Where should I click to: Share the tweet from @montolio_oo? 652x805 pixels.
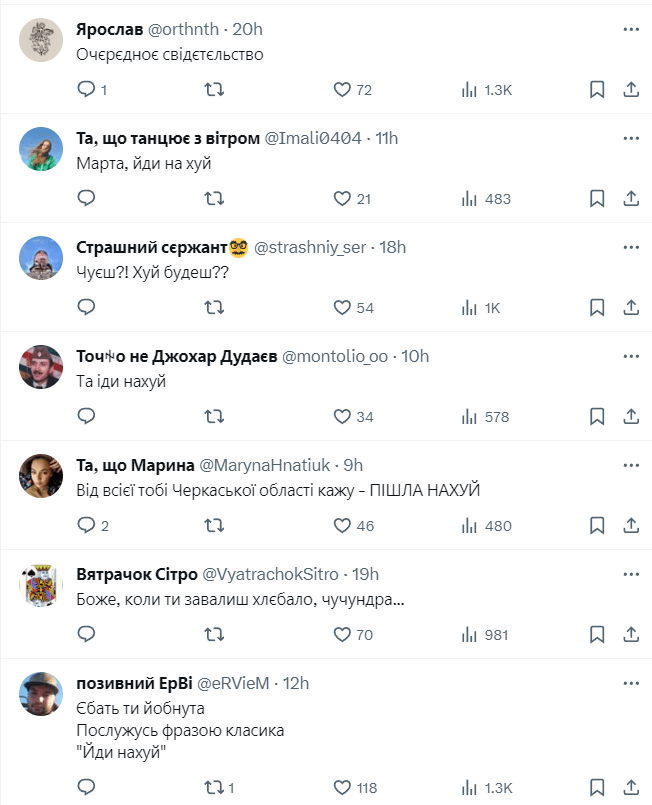[631, 416]
